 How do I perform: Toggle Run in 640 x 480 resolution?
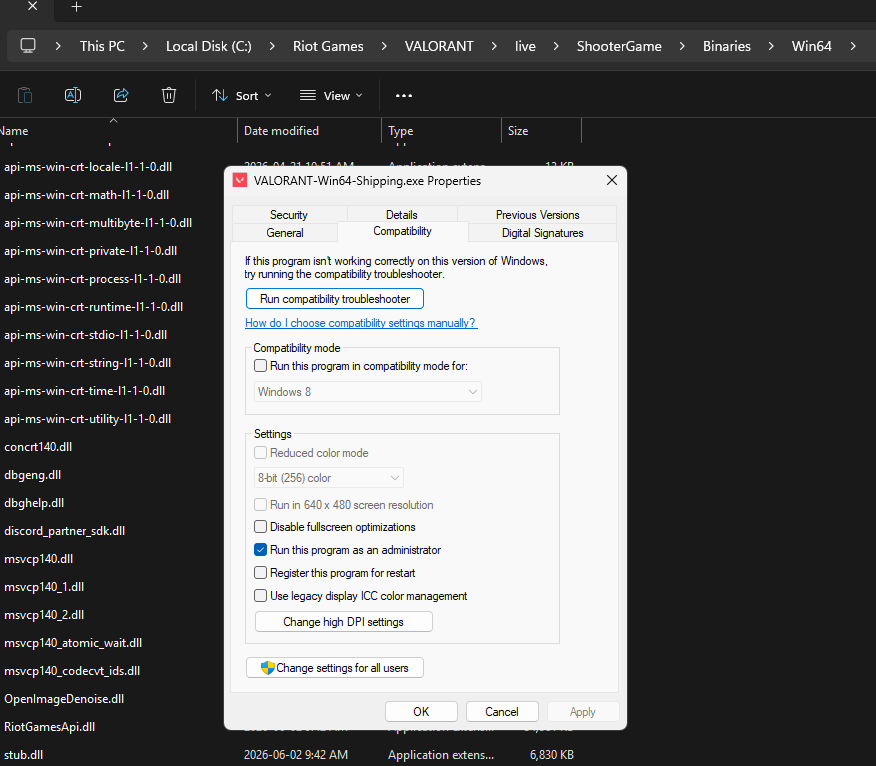click(x=260, y=505)
